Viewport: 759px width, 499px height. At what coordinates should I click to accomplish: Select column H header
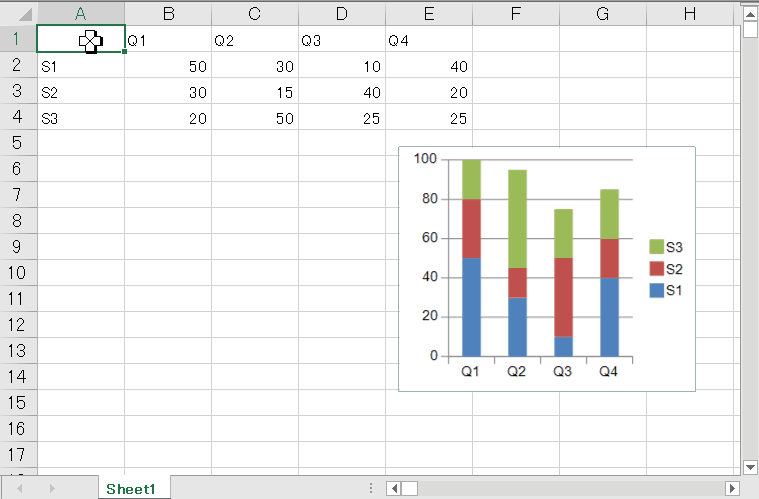690,14
